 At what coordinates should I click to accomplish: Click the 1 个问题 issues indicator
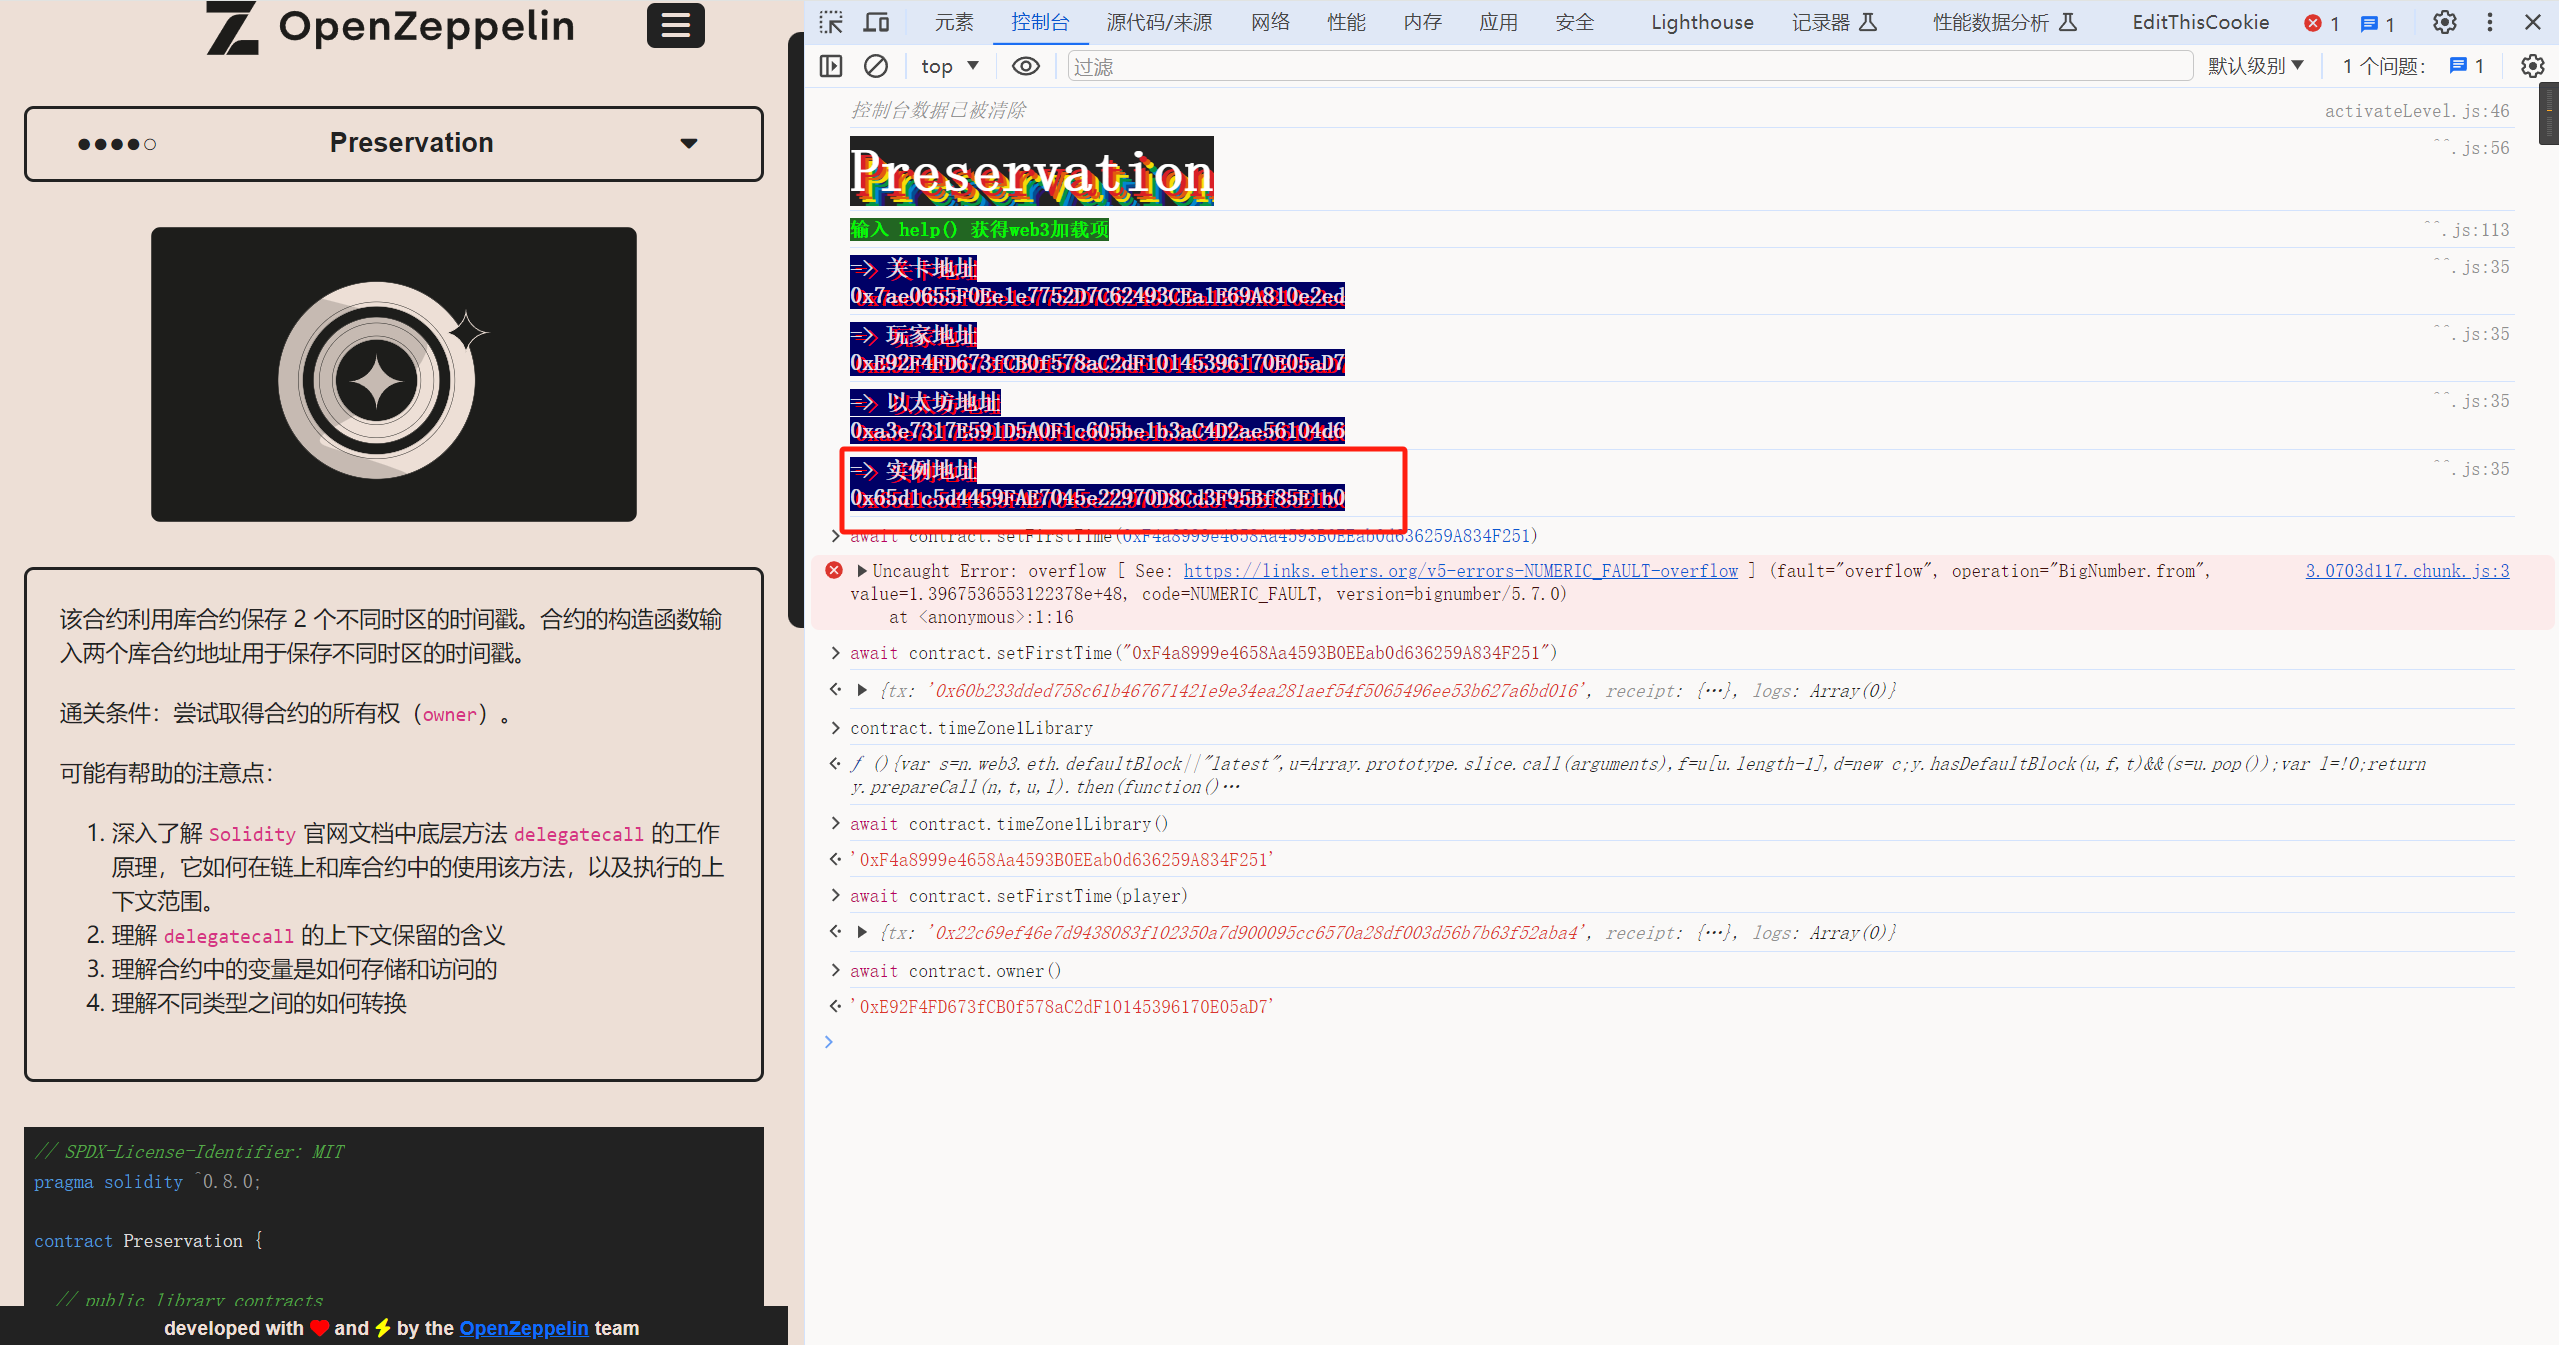(x=2413, y=66)
